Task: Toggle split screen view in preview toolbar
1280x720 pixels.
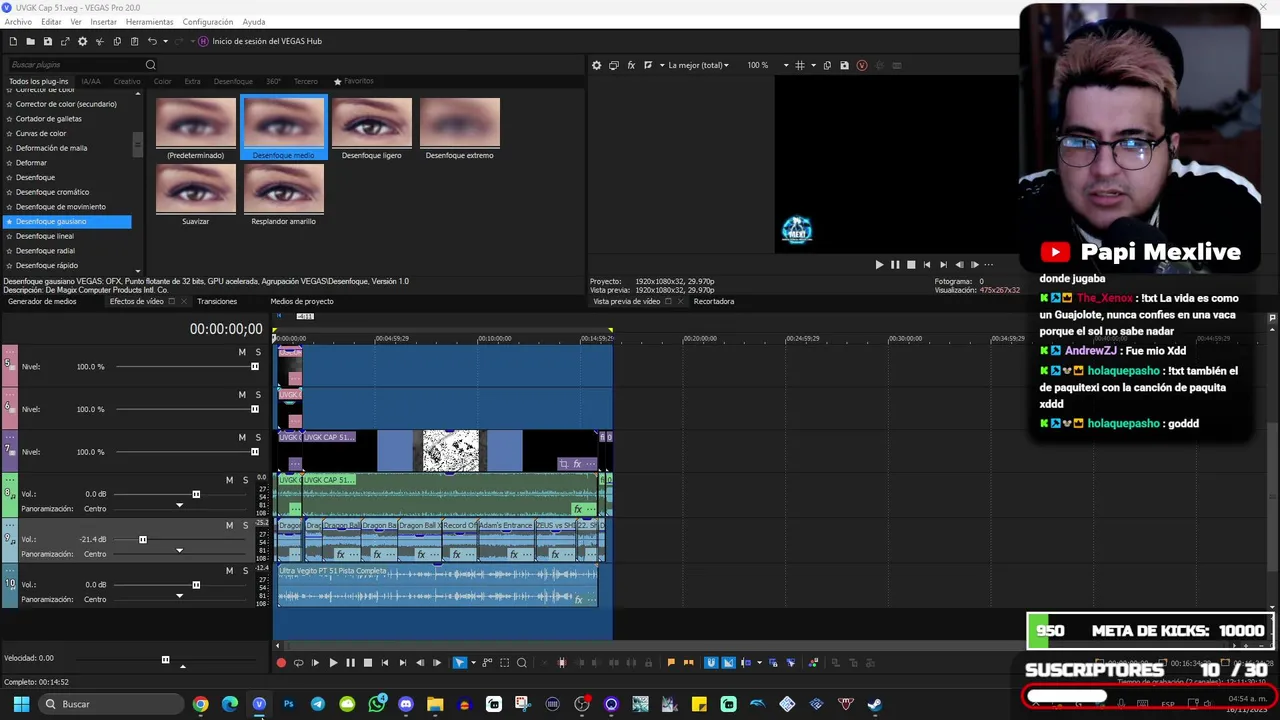Action: point(648,65)
